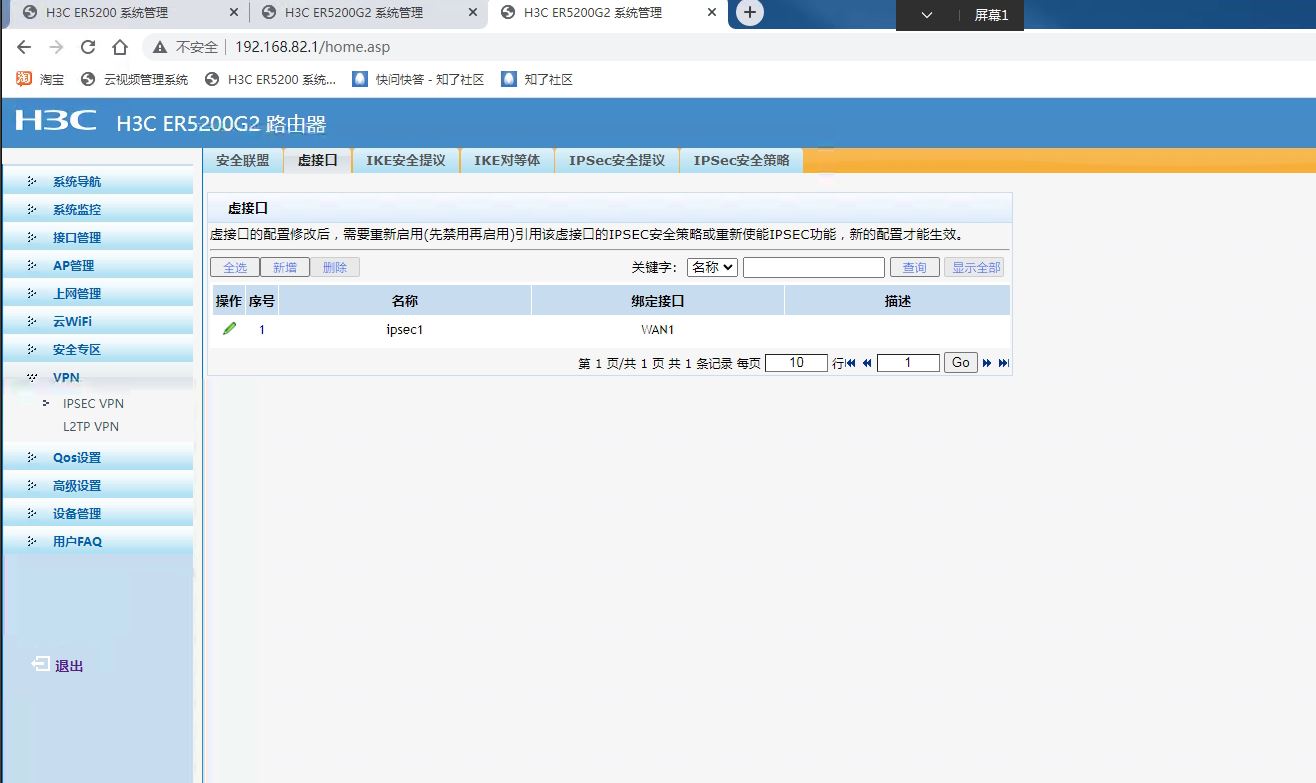
Task: Click the 屏幕1 screen label
Action: tap(991, 15)
